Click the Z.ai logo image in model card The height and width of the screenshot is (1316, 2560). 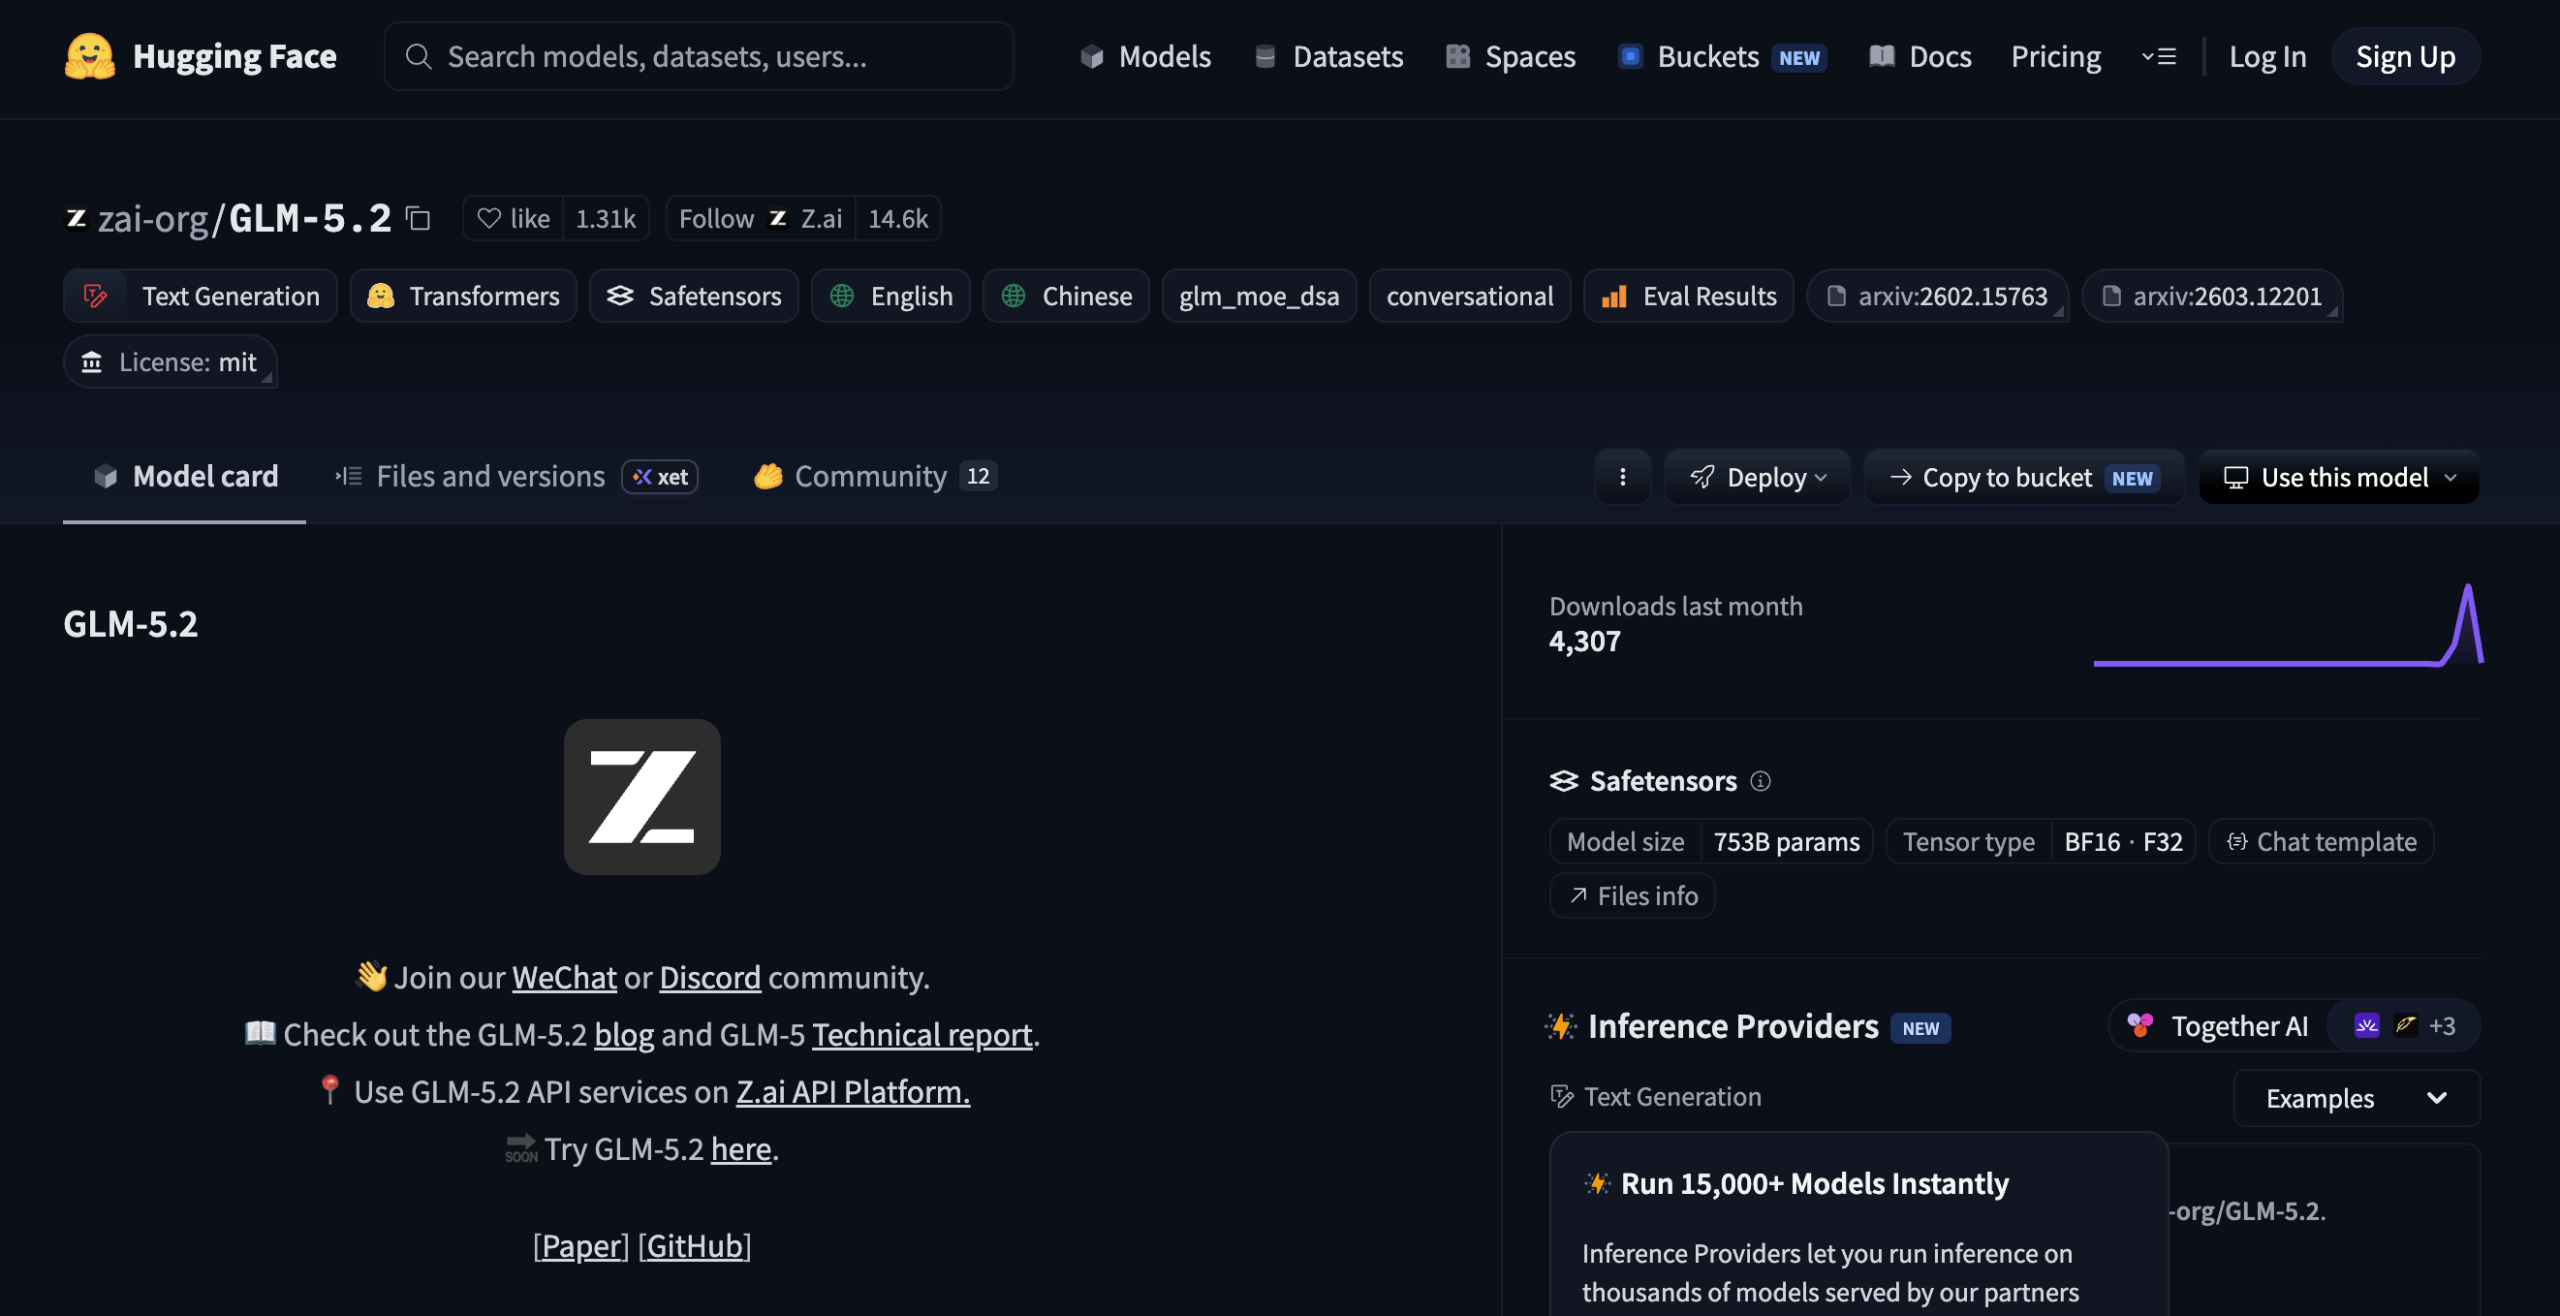[x=642, y=797]
